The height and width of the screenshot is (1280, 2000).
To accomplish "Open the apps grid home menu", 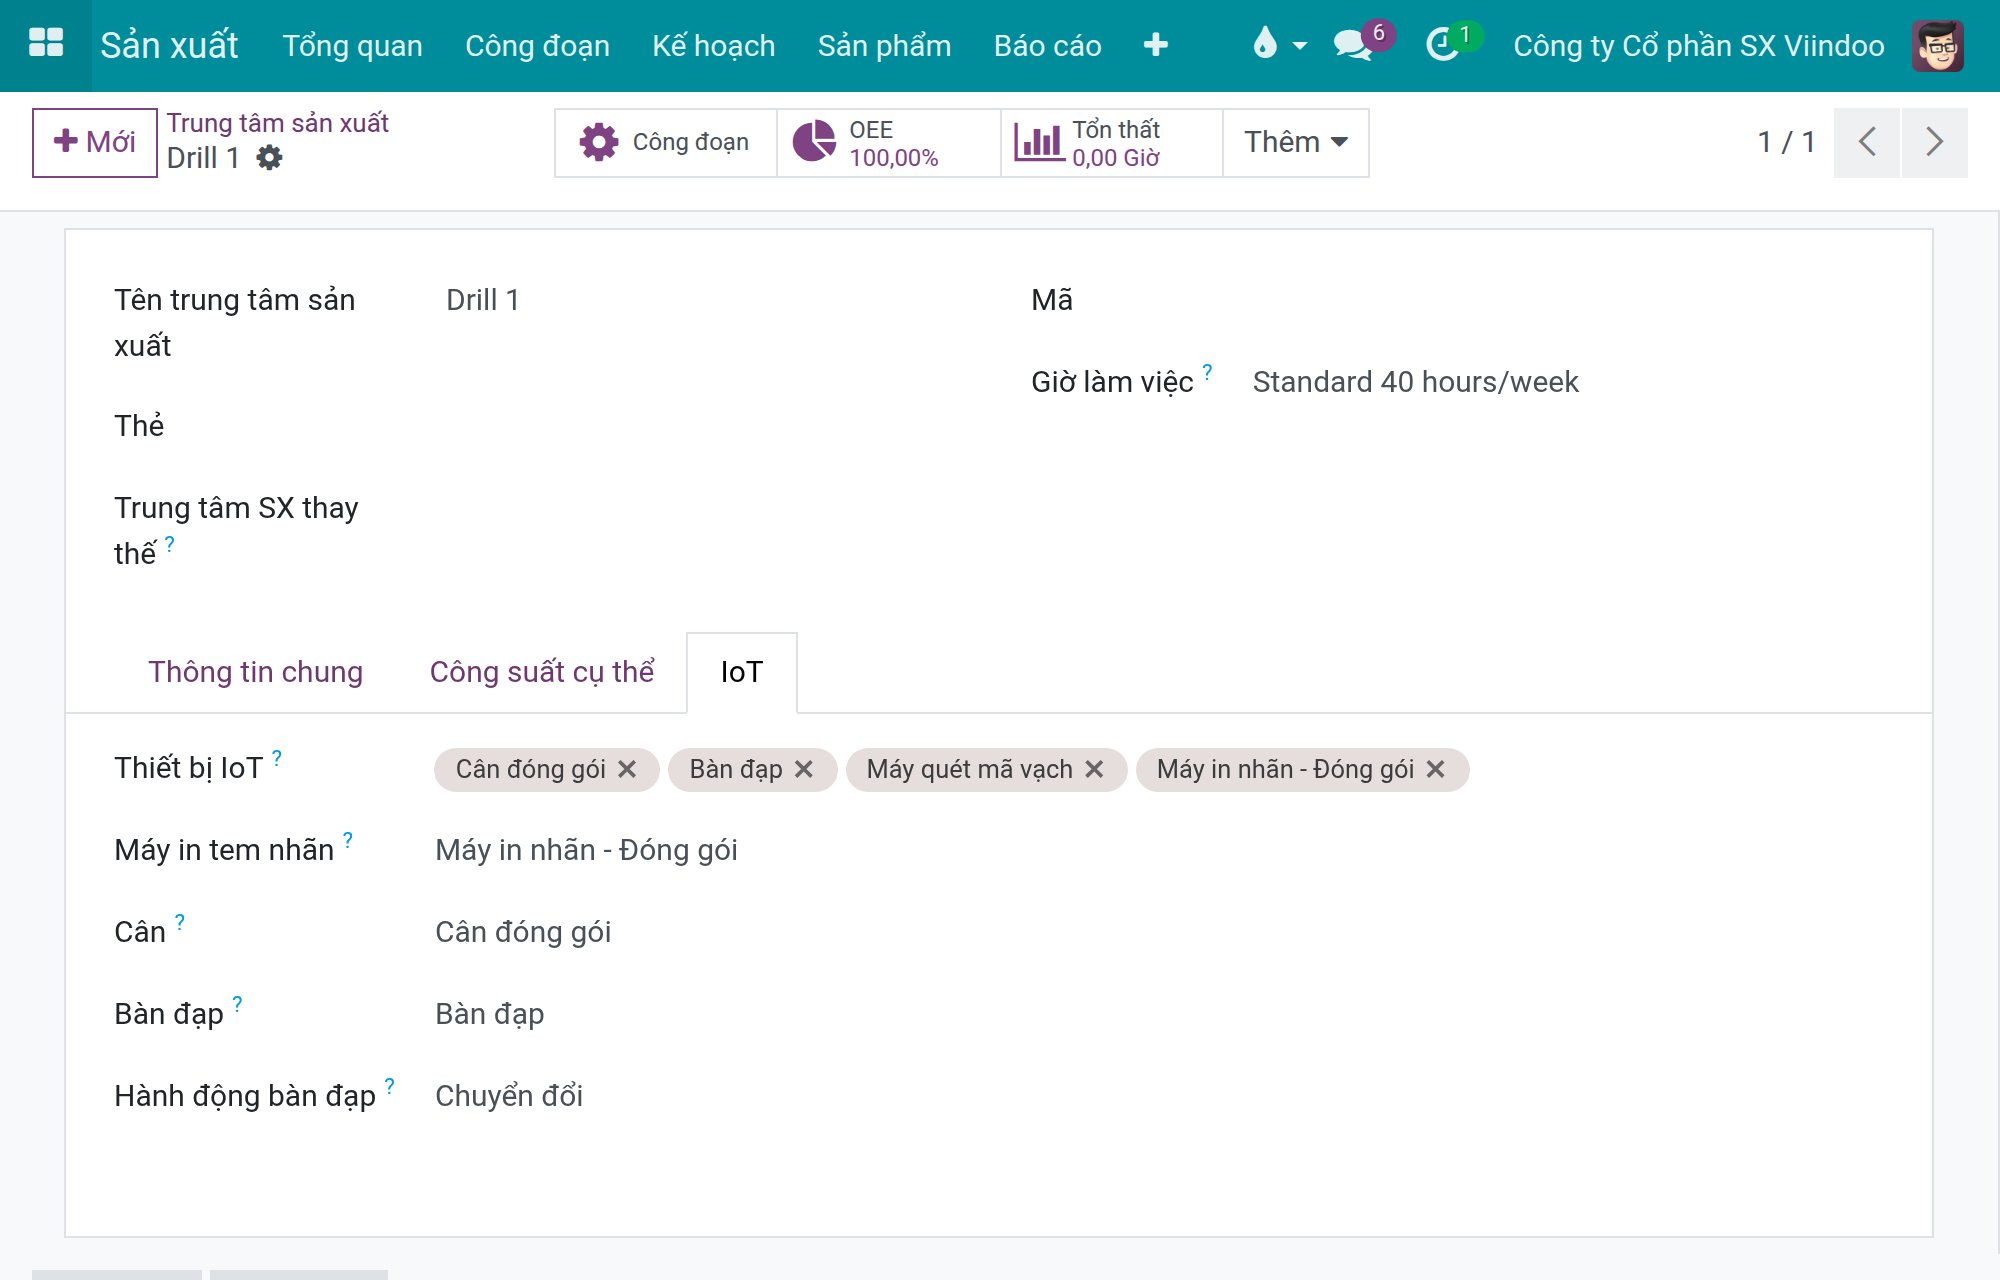I will 46,45.
